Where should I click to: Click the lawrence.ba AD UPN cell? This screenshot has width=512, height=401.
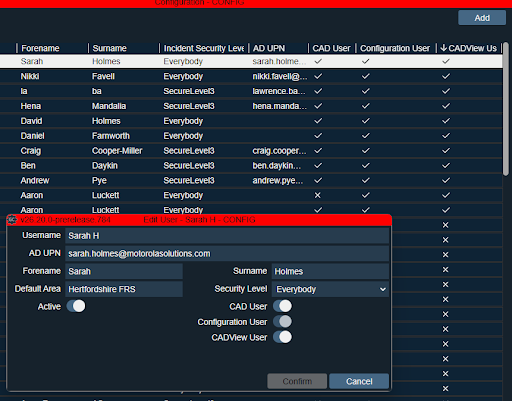click(x=279, y=91)
